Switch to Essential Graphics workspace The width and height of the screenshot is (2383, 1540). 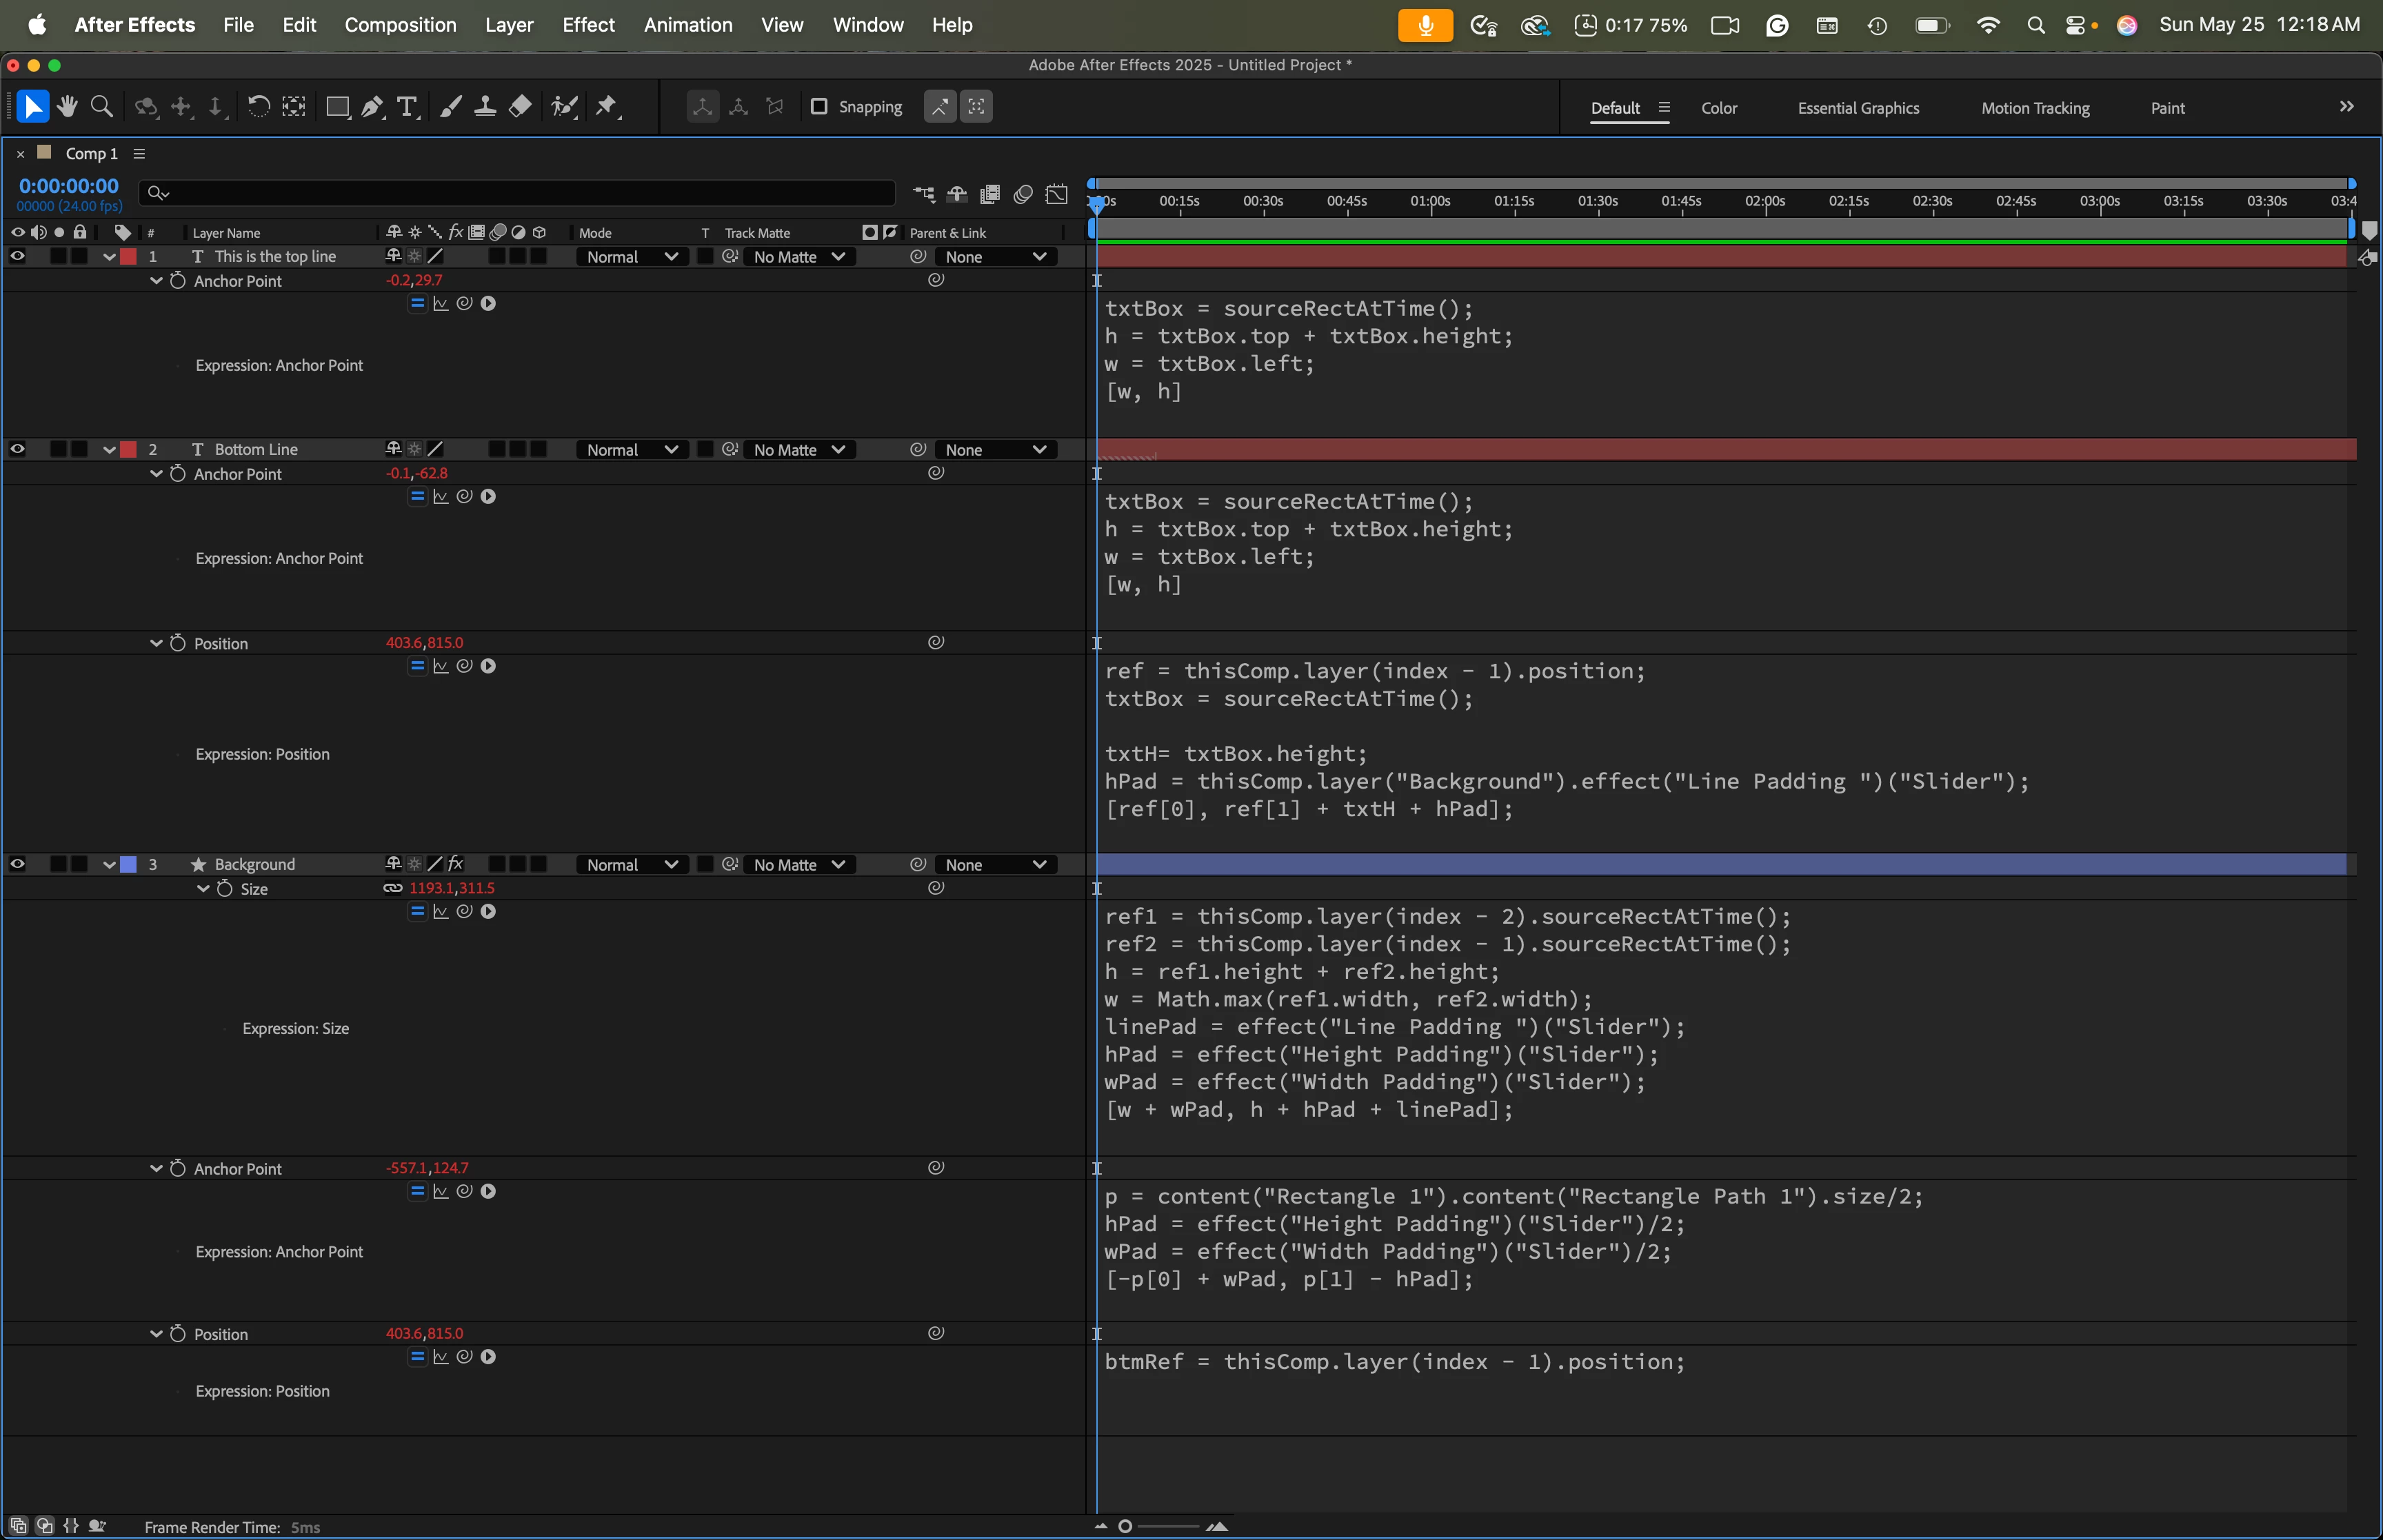pos(1857,108)
